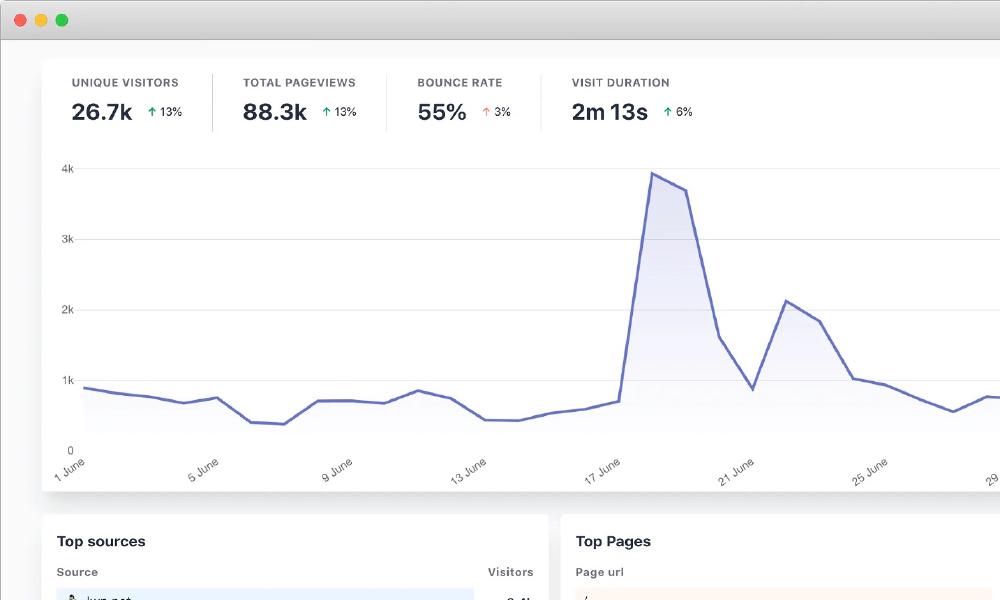Click the green maximize window button
The width and height of the screenshot is (1000, 600).
coord(62,20)
